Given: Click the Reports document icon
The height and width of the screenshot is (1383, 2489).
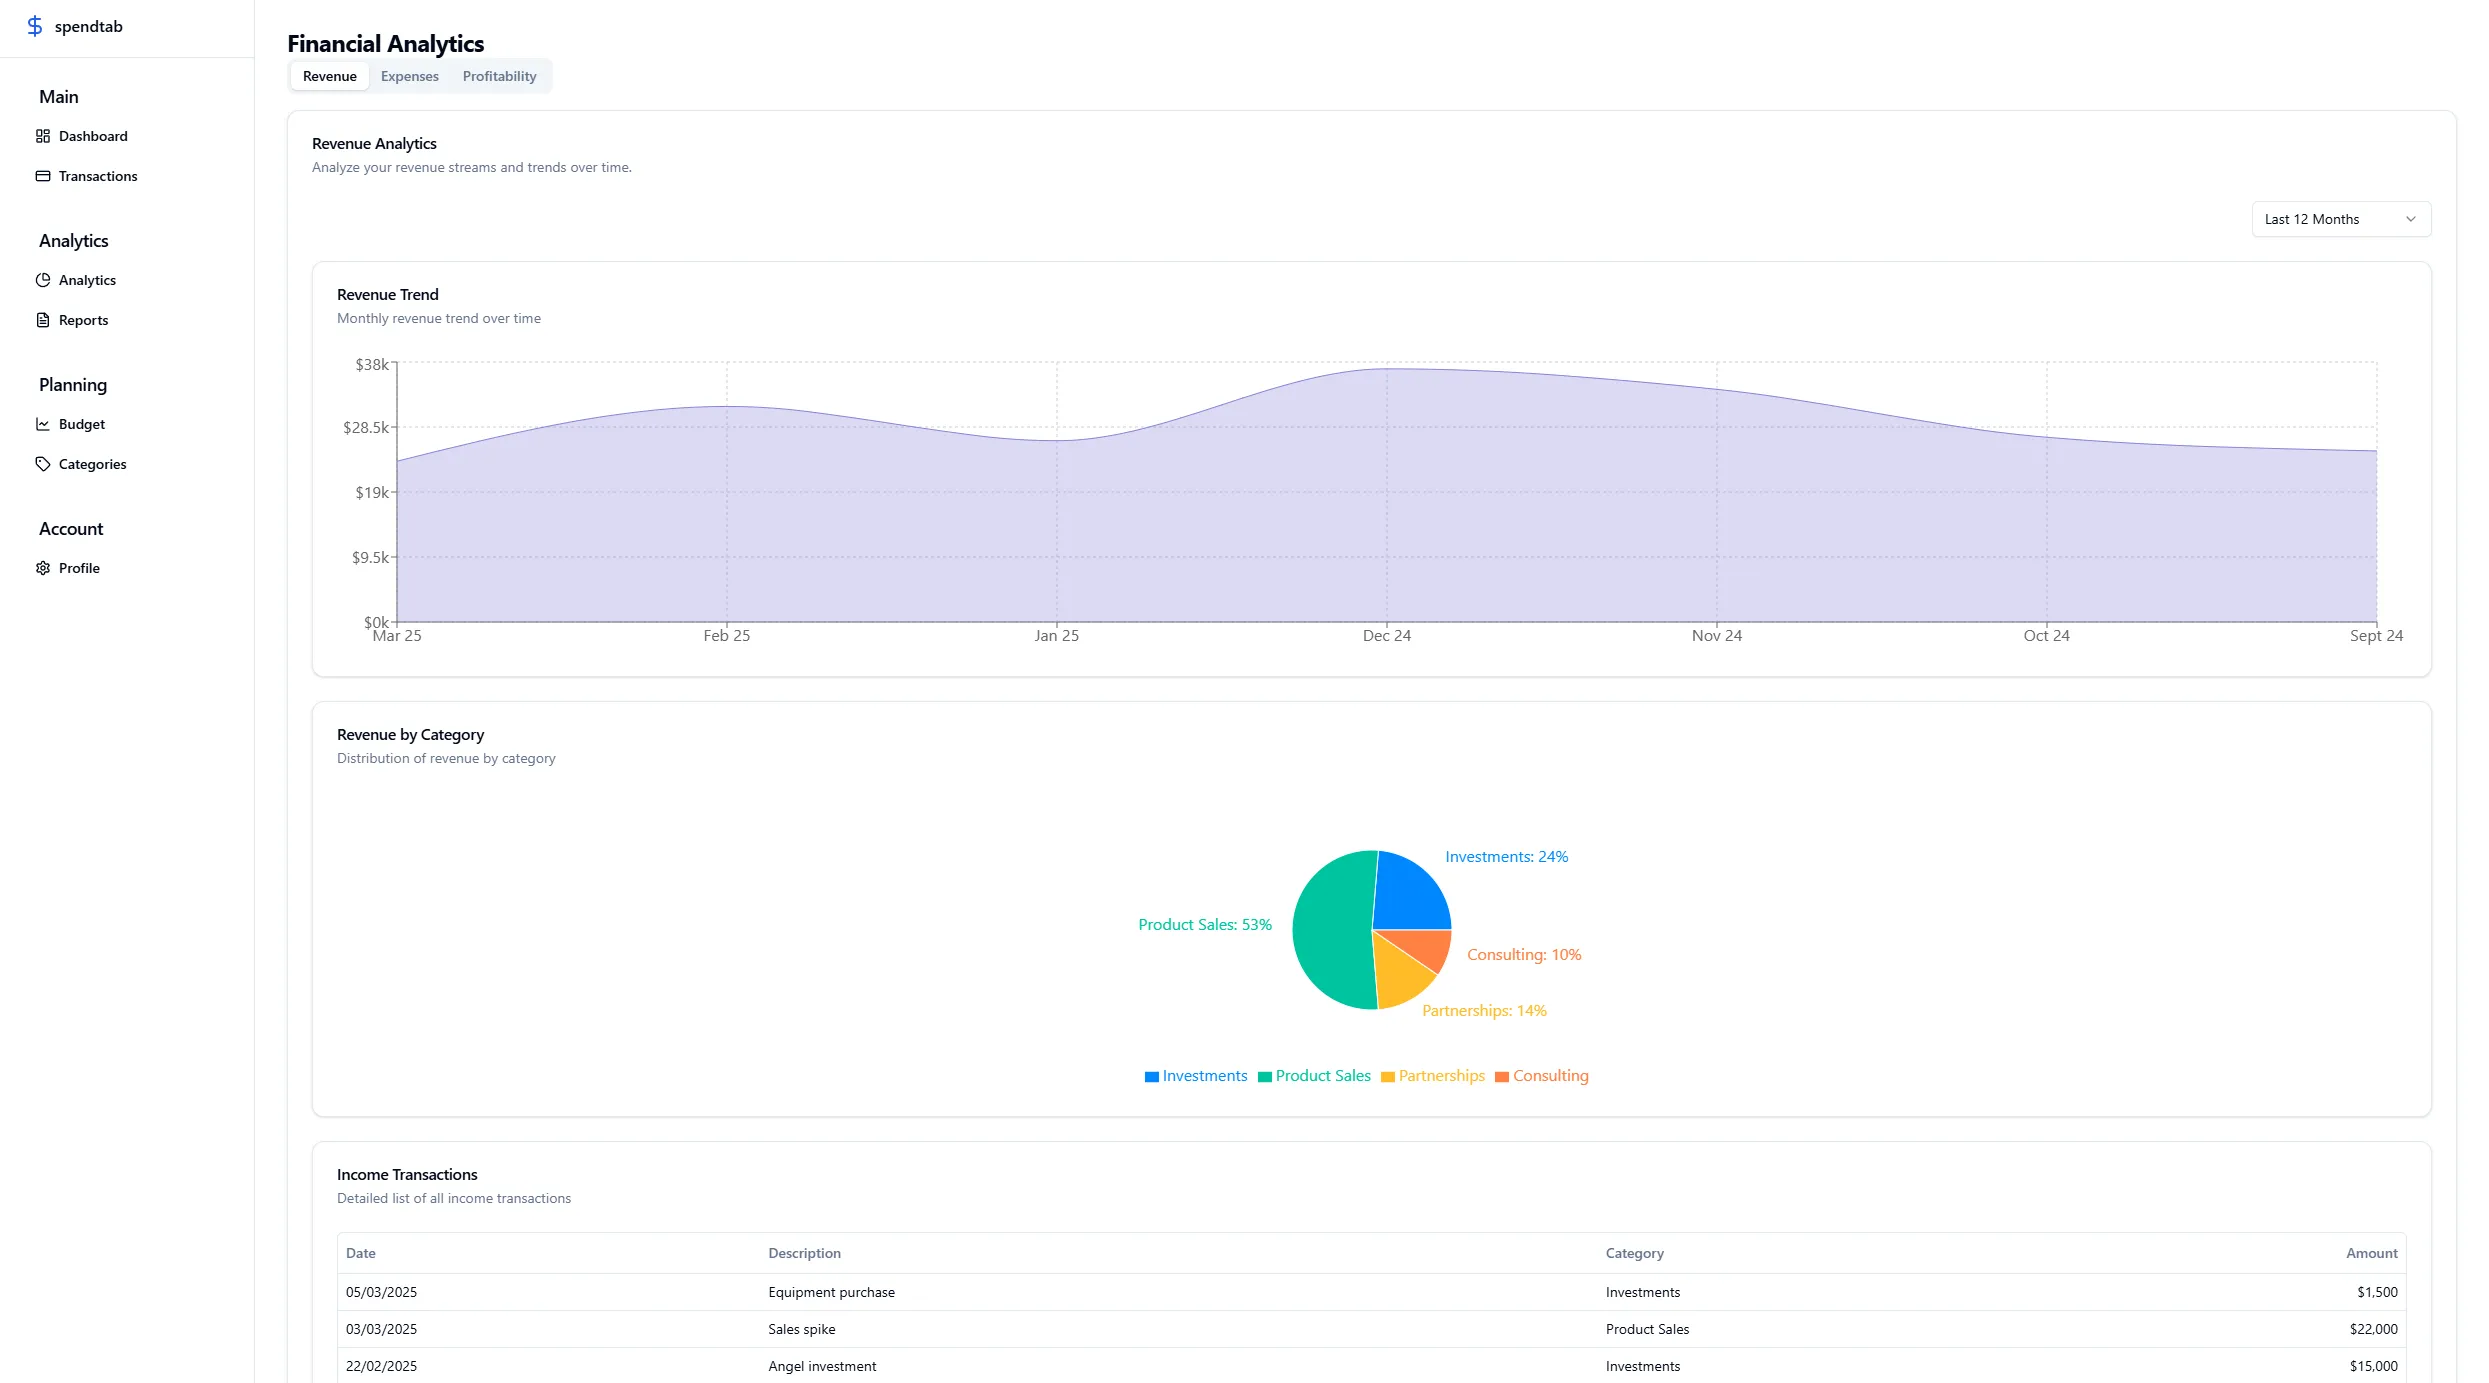Looking at the screenshot, I should click(43, 320).
